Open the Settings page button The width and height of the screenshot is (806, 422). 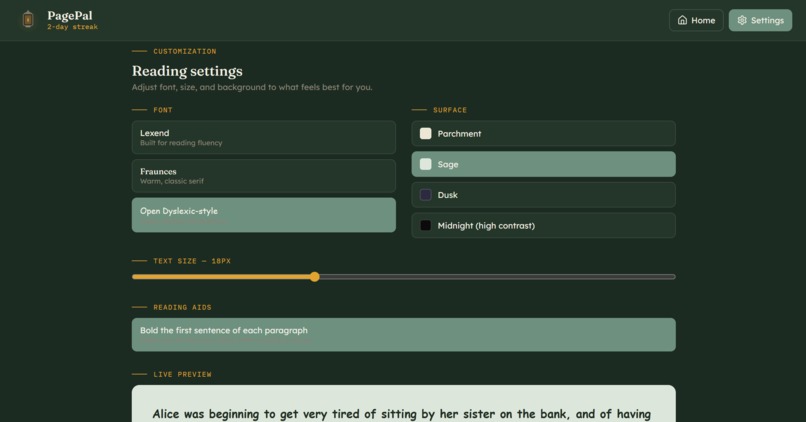tap(760, 20)
